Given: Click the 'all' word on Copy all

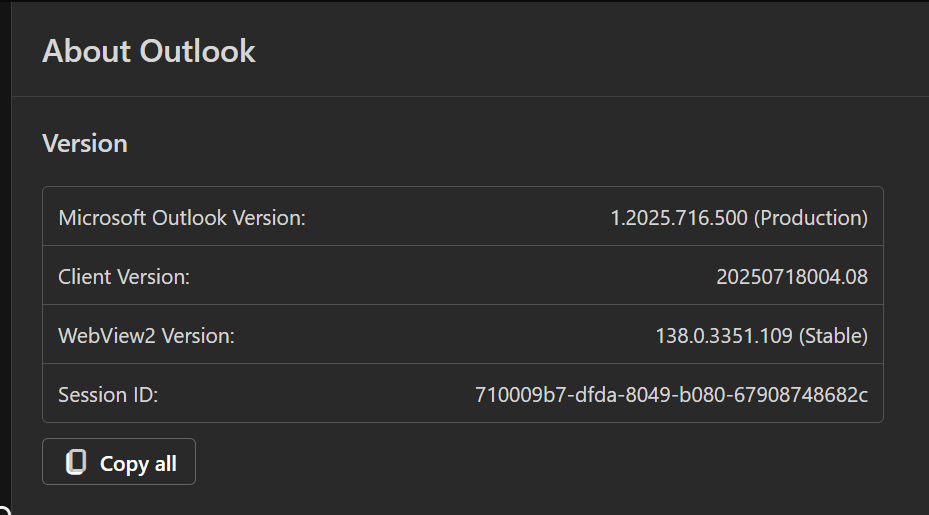Looking at the screenshot, I should tap(165, 464).
